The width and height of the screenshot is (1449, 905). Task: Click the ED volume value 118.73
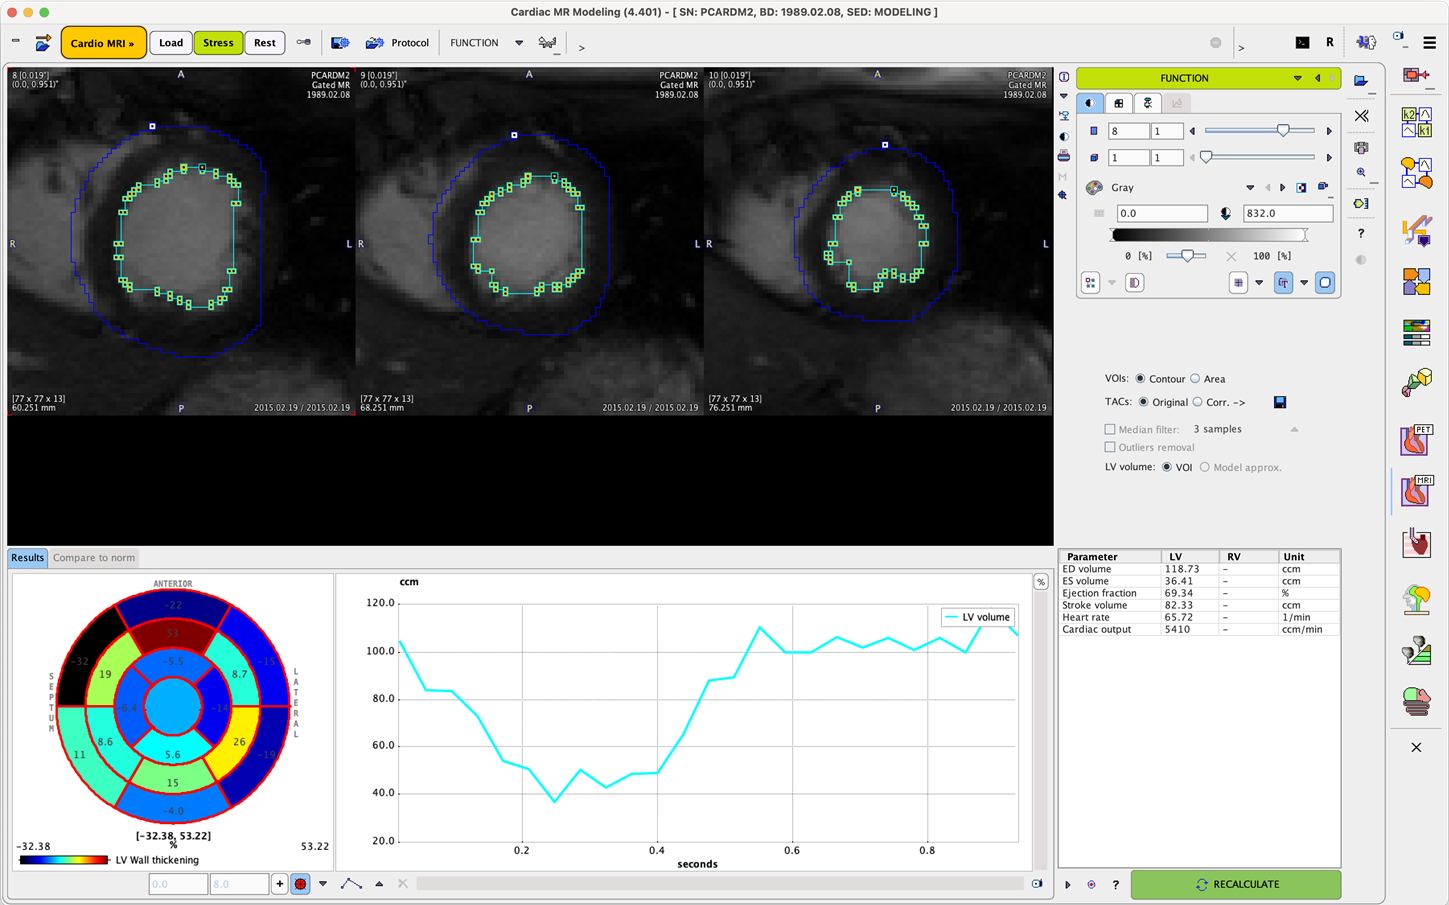tap(1182, 569)
